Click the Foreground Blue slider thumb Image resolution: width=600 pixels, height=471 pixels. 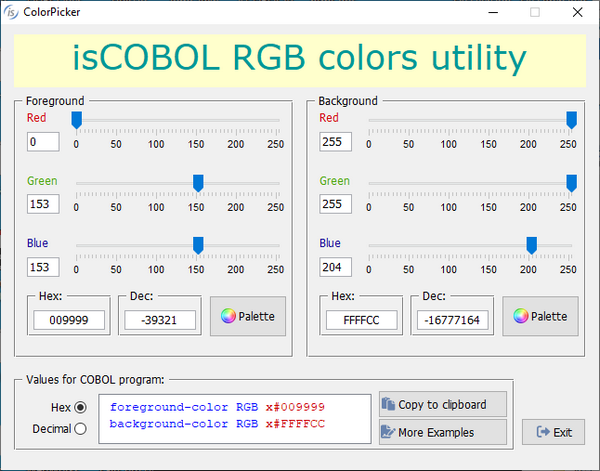coord(198,245)
